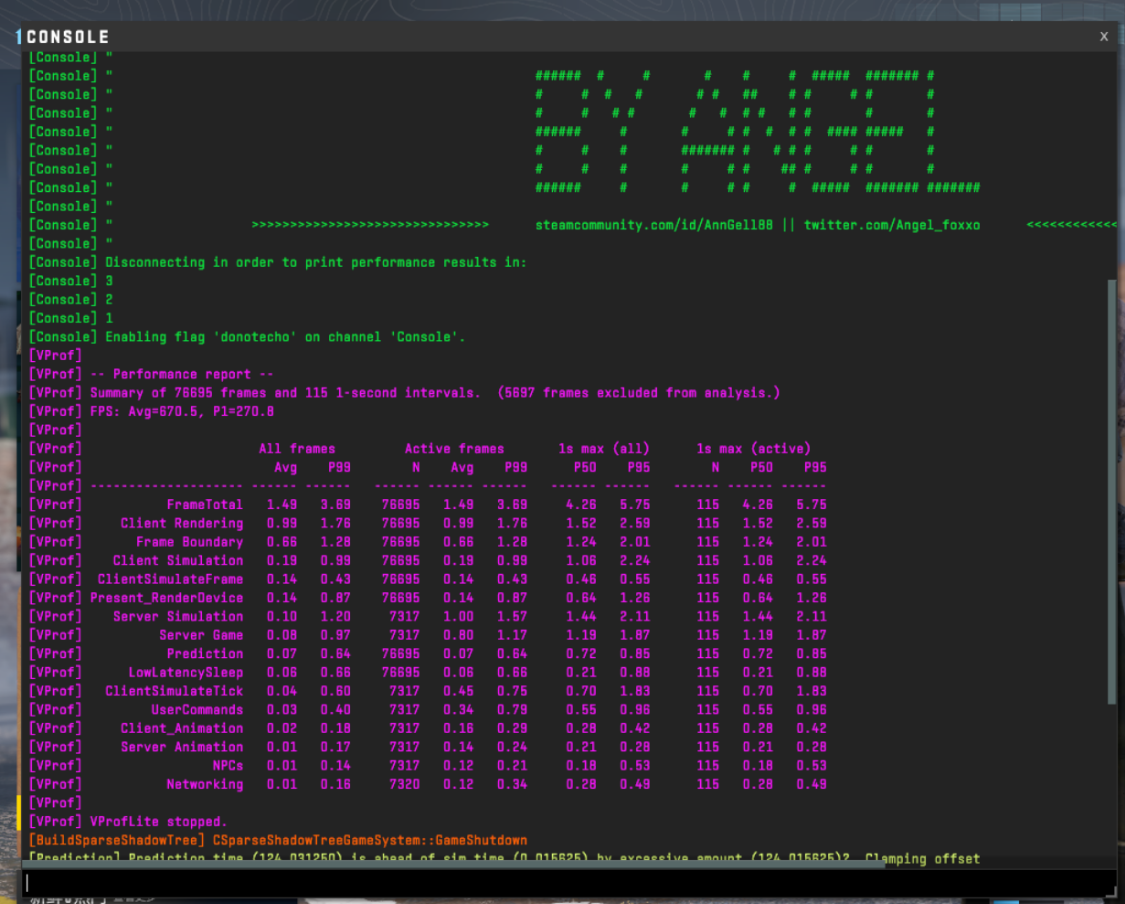The width and height of the screenshot is (1125, 904).
Task: Click the vertical scrollbar thumb of the console
Action: pos(1112,491)
